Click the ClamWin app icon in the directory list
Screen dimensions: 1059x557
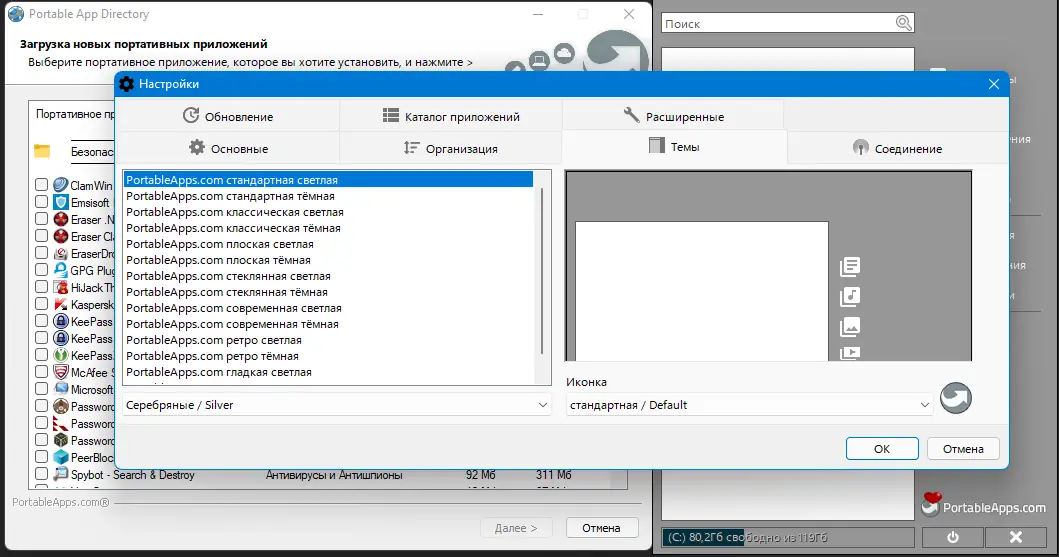61,185
